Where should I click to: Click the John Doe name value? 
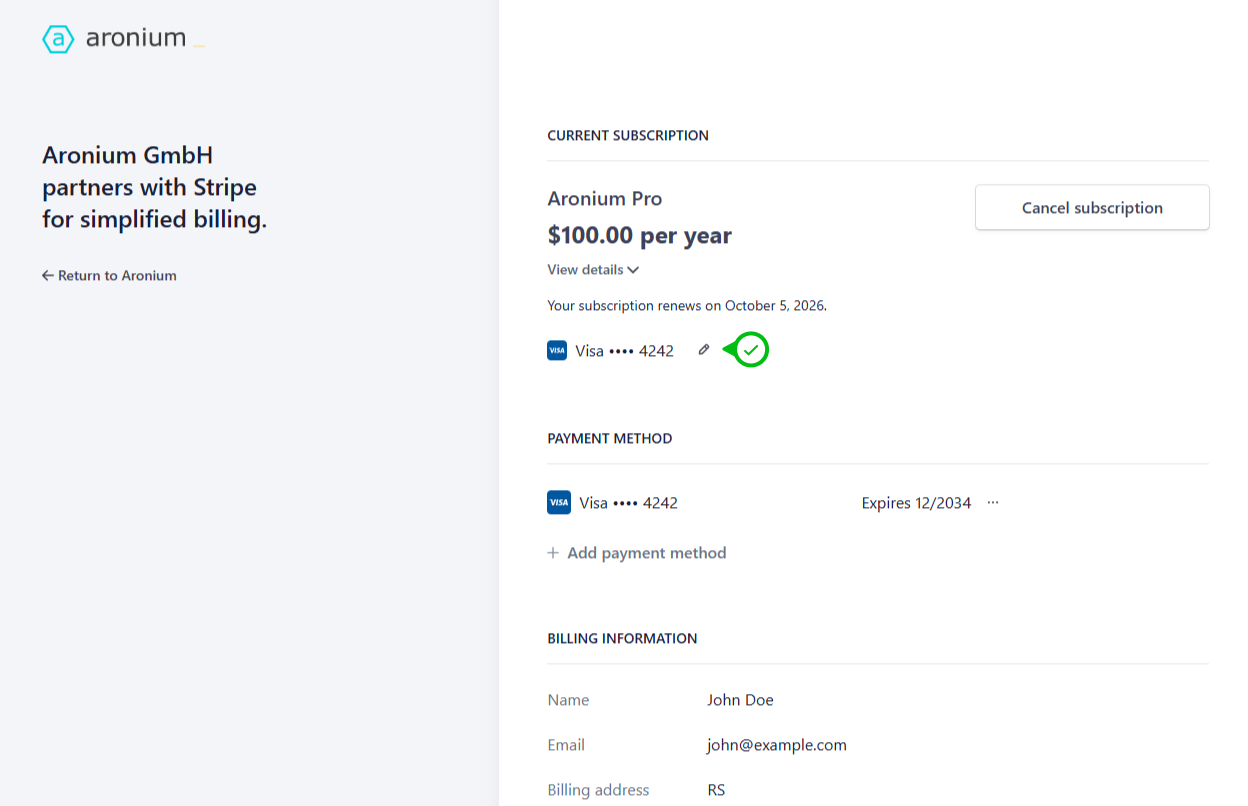(x=740, y=700)
